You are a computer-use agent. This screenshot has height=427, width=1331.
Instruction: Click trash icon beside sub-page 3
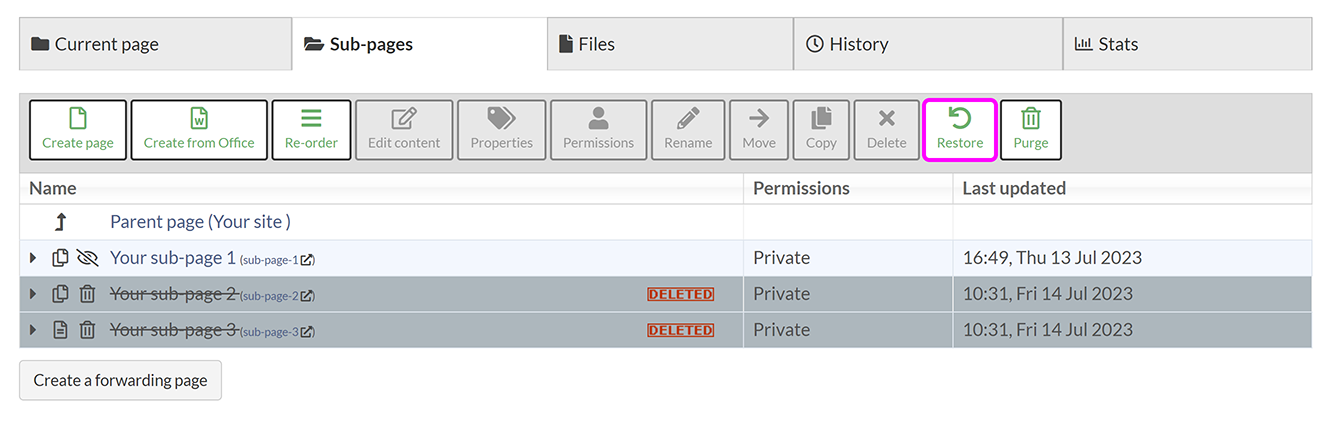pos(87,330)
